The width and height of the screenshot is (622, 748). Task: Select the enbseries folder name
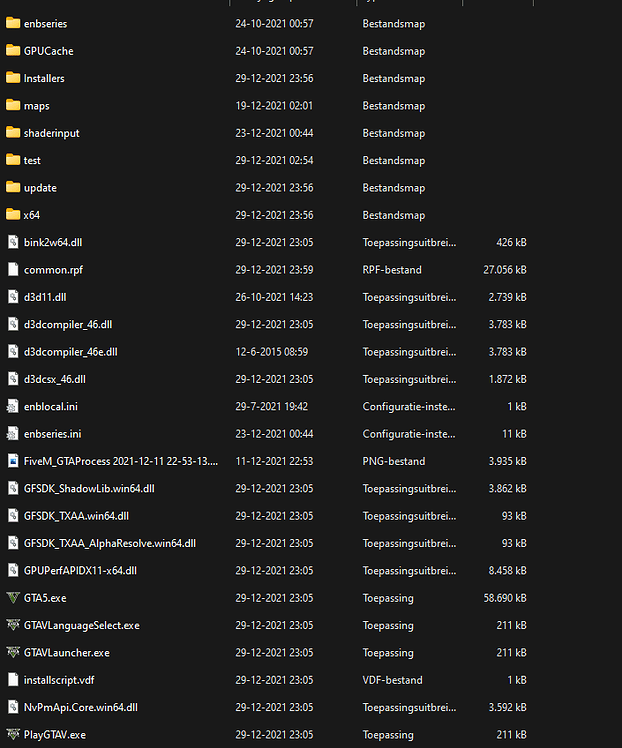click(x=45, y=23)
